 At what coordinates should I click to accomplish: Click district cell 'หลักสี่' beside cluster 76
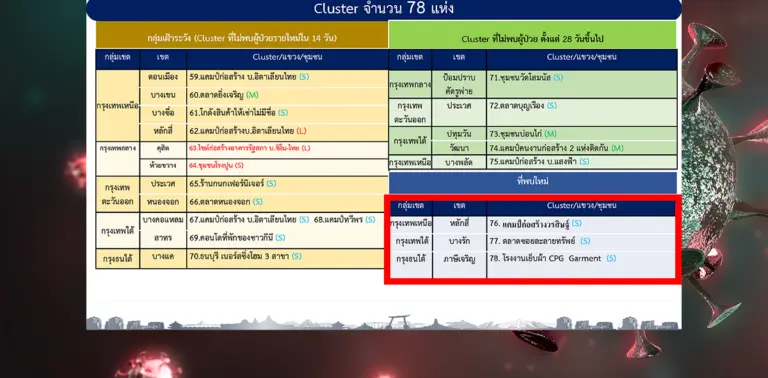[459, 224]
